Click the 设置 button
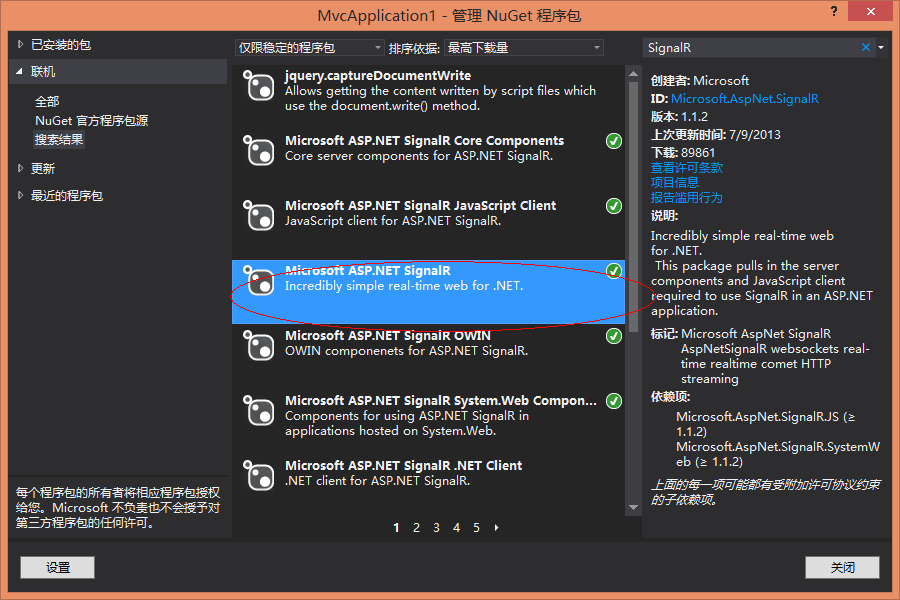The height and width of the screenshot is (600, 900). pos(57,567)
